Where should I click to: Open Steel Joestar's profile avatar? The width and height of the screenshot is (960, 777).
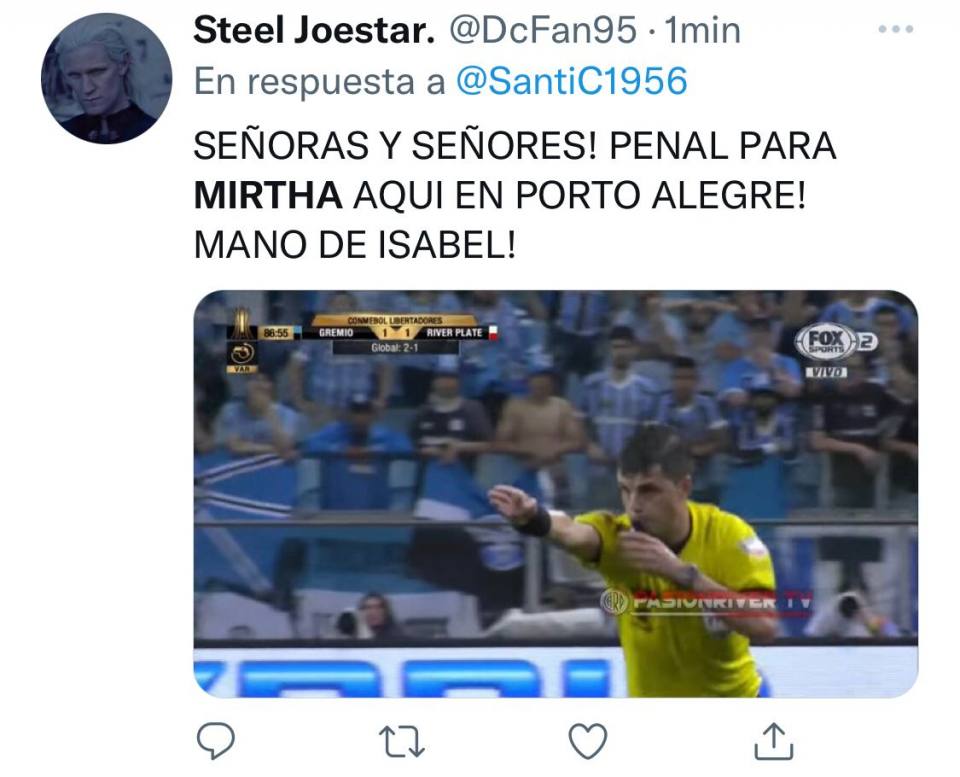(107, 78)
